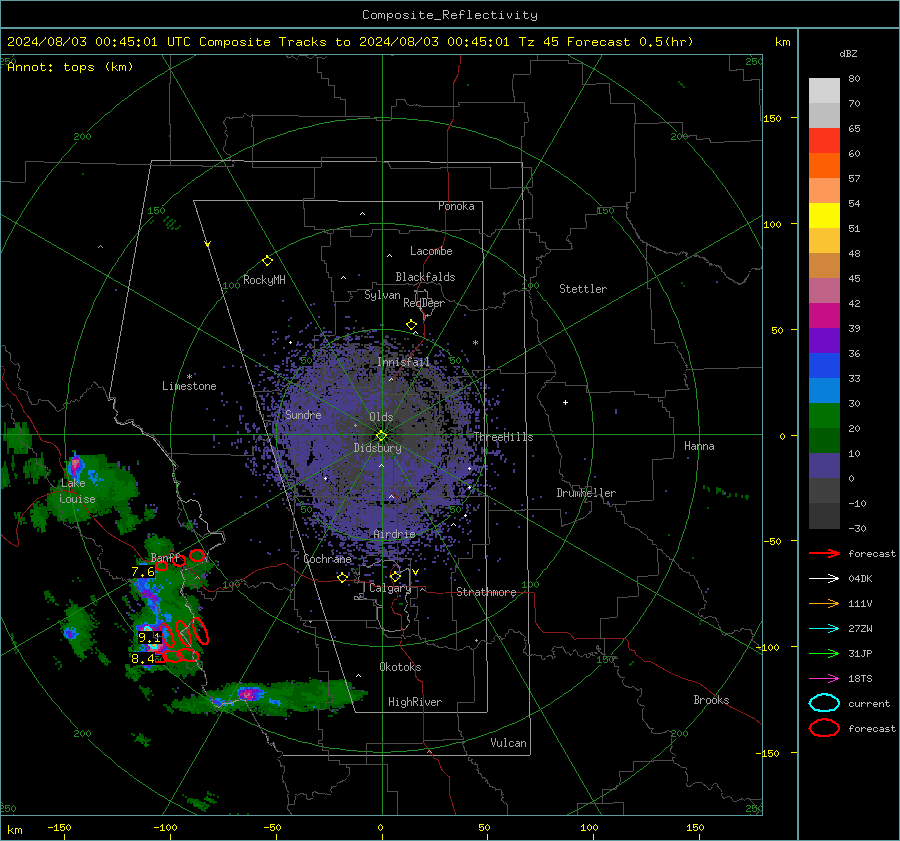Click the Drumheller label
The width and height of the screenshot is (900, 841).
[586, 493]
